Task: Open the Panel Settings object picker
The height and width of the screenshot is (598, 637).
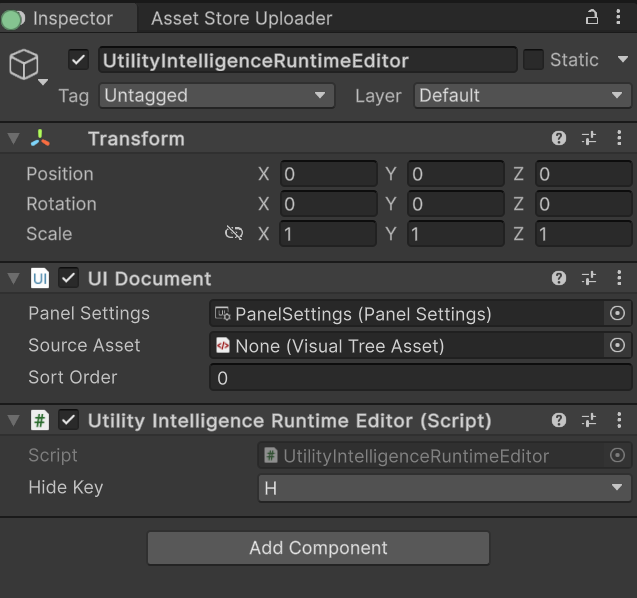Action: point(617,313)
